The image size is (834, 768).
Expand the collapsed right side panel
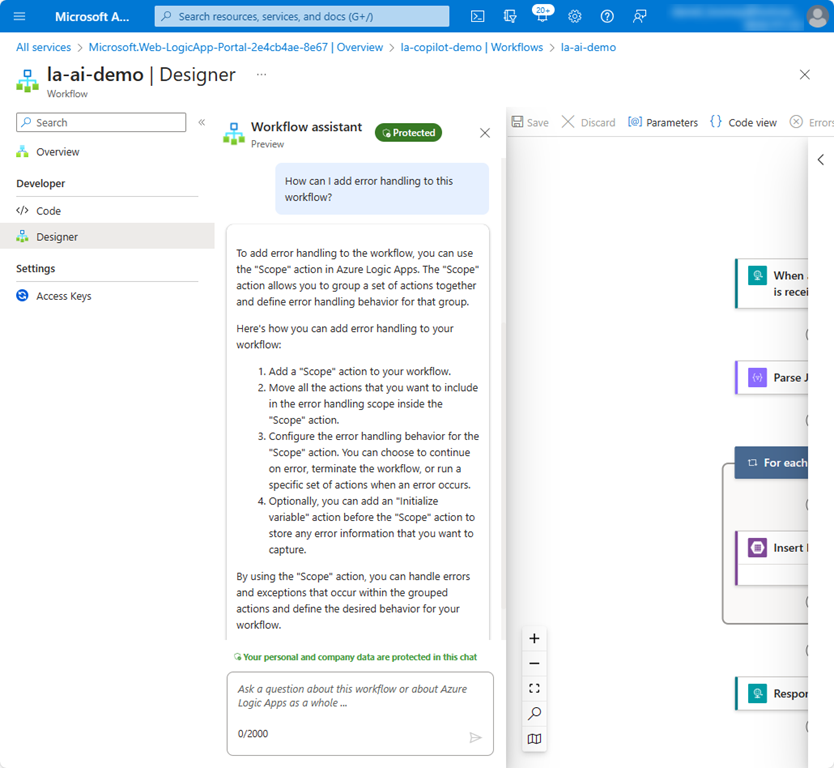821,160
